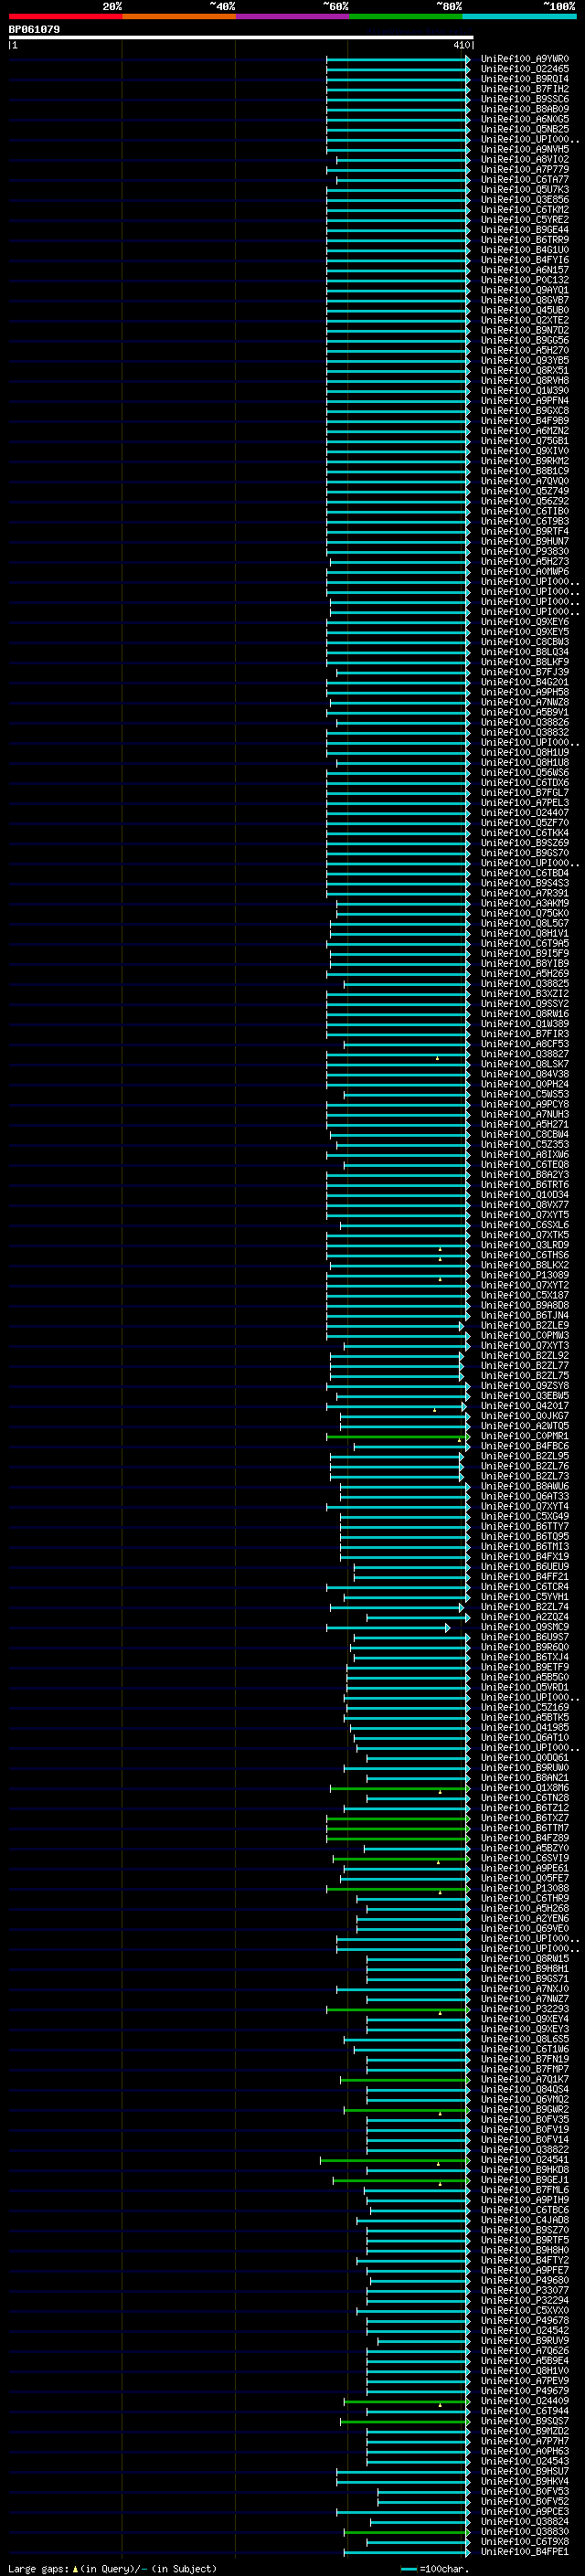Click the UniRef100_Q8GVB7 label

(525, 300)
